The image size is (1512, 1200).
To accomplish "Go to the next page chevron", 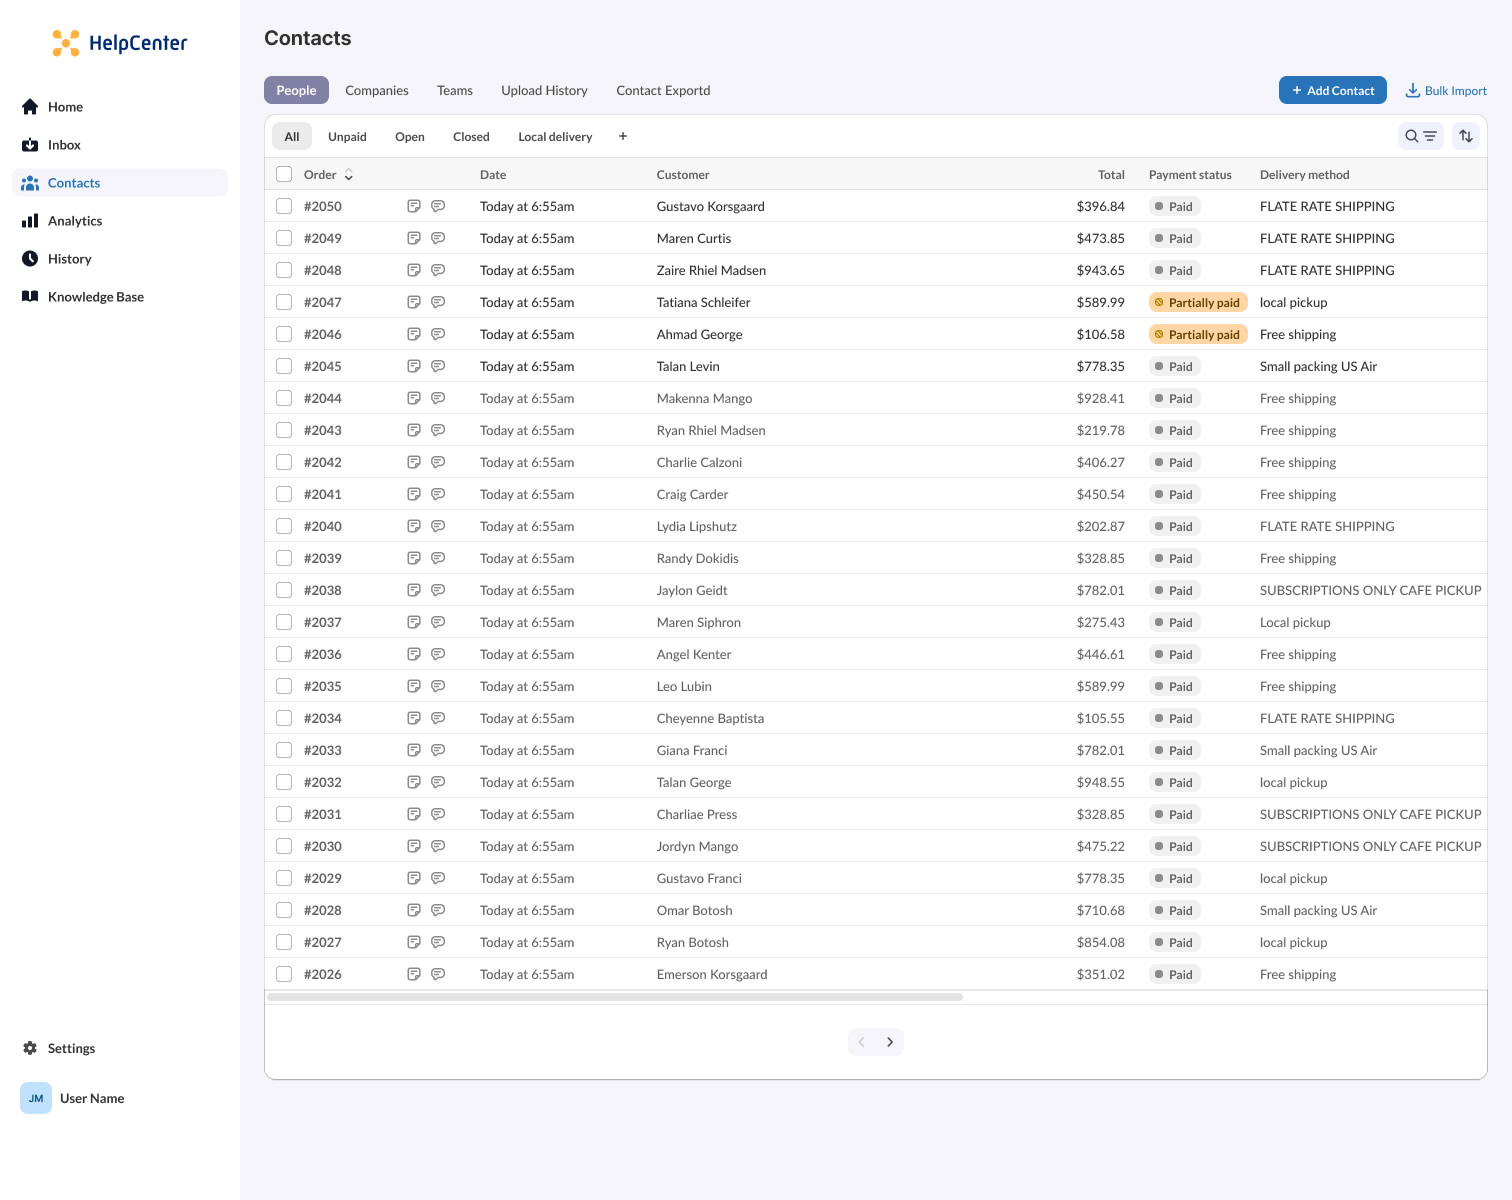I will (x=890, y=1042).
